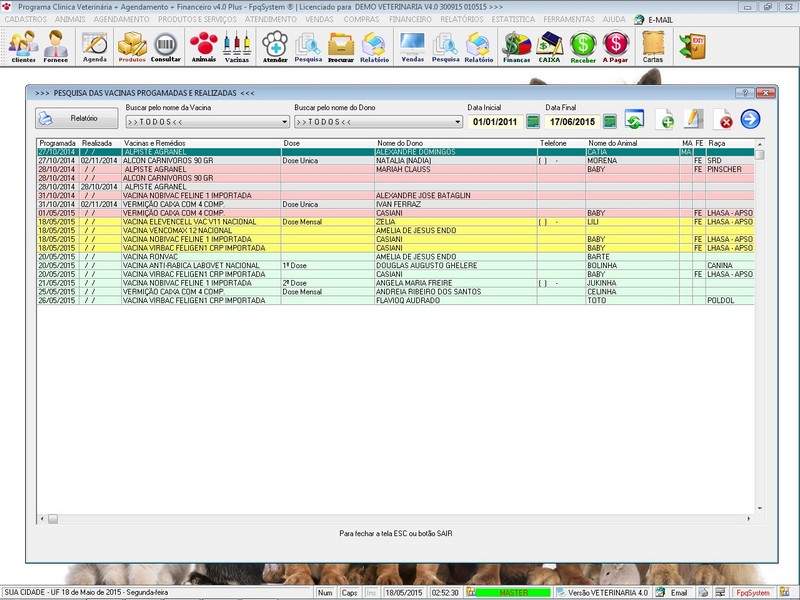
Task: Select the ALEXANDRE DOMINGOS row
Action: point(395,152)
